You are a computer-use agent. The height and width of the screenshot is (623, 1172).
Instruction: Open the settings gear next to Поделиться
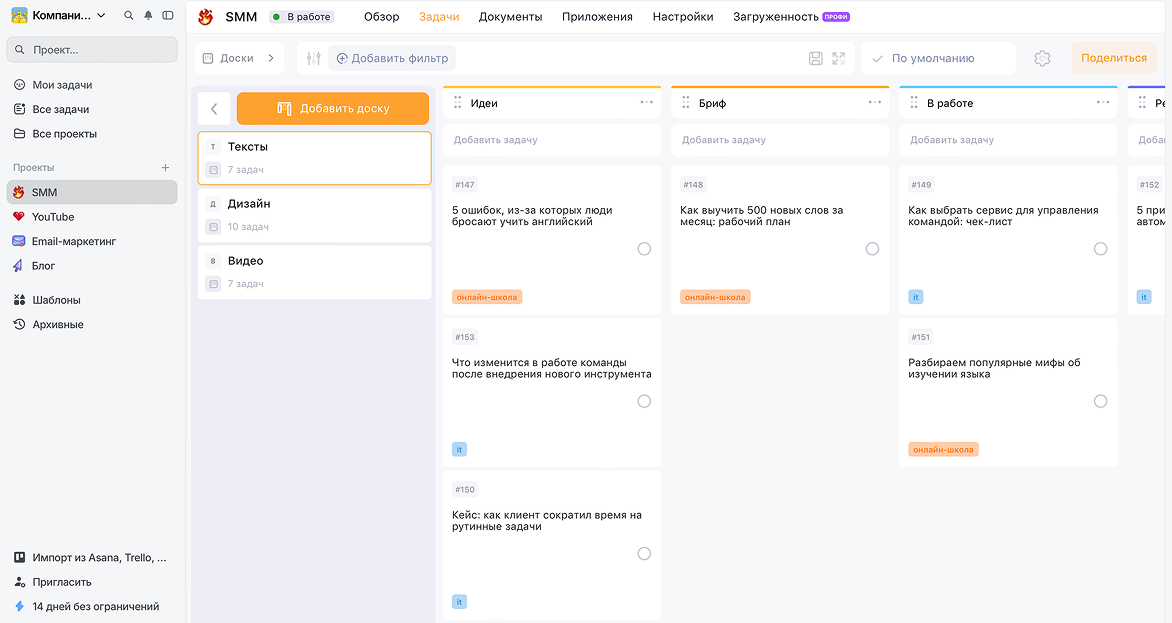[x=1042, y=58]
